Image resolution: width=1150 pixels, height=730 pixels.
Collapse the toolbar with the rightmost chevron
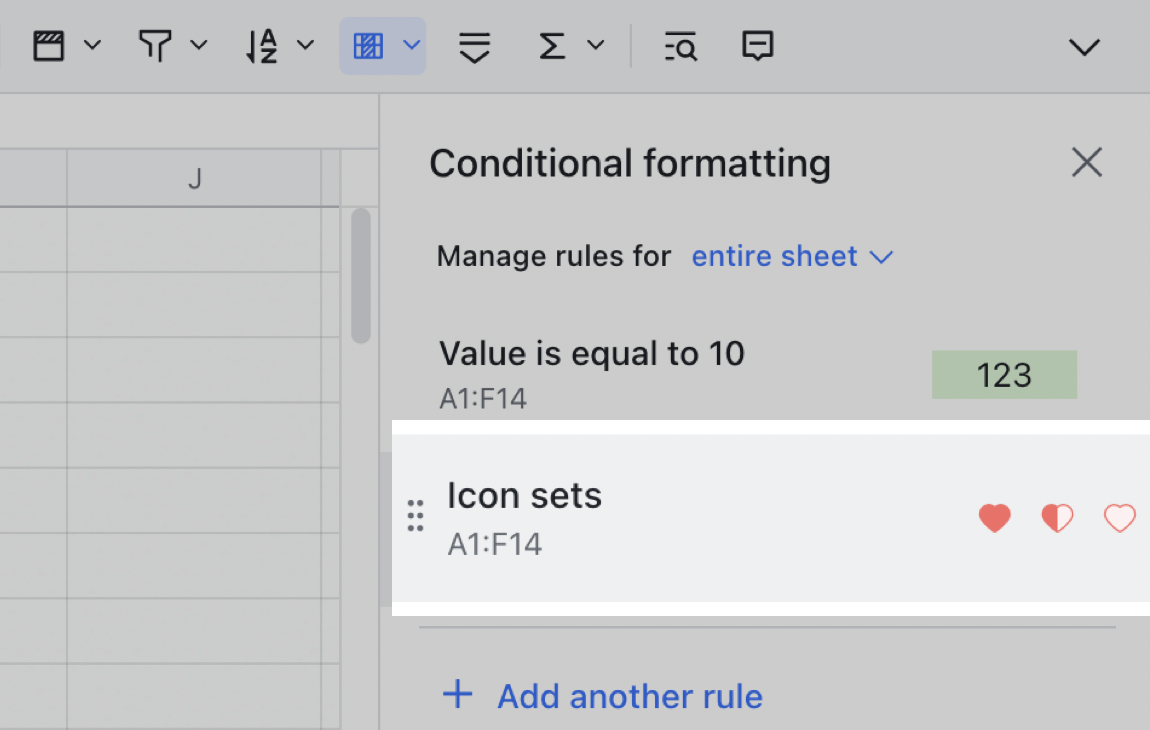pyautogui.click(x=1084, y=47)
